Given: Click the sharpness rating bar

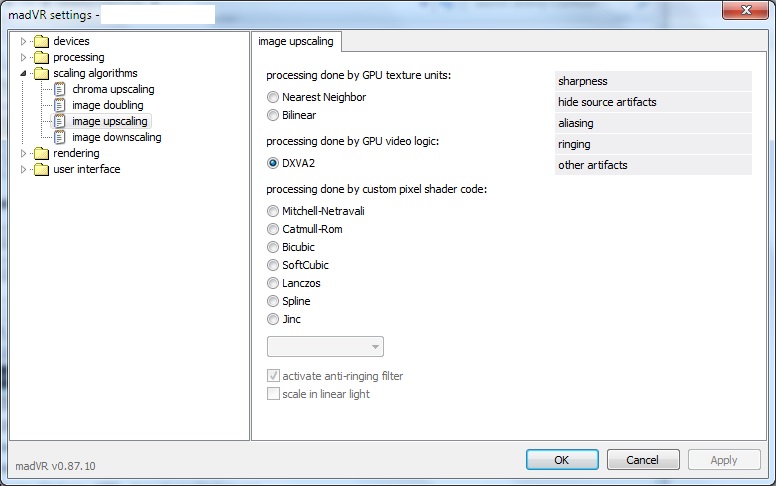Looking at the screenshot, I should point(653,81).
